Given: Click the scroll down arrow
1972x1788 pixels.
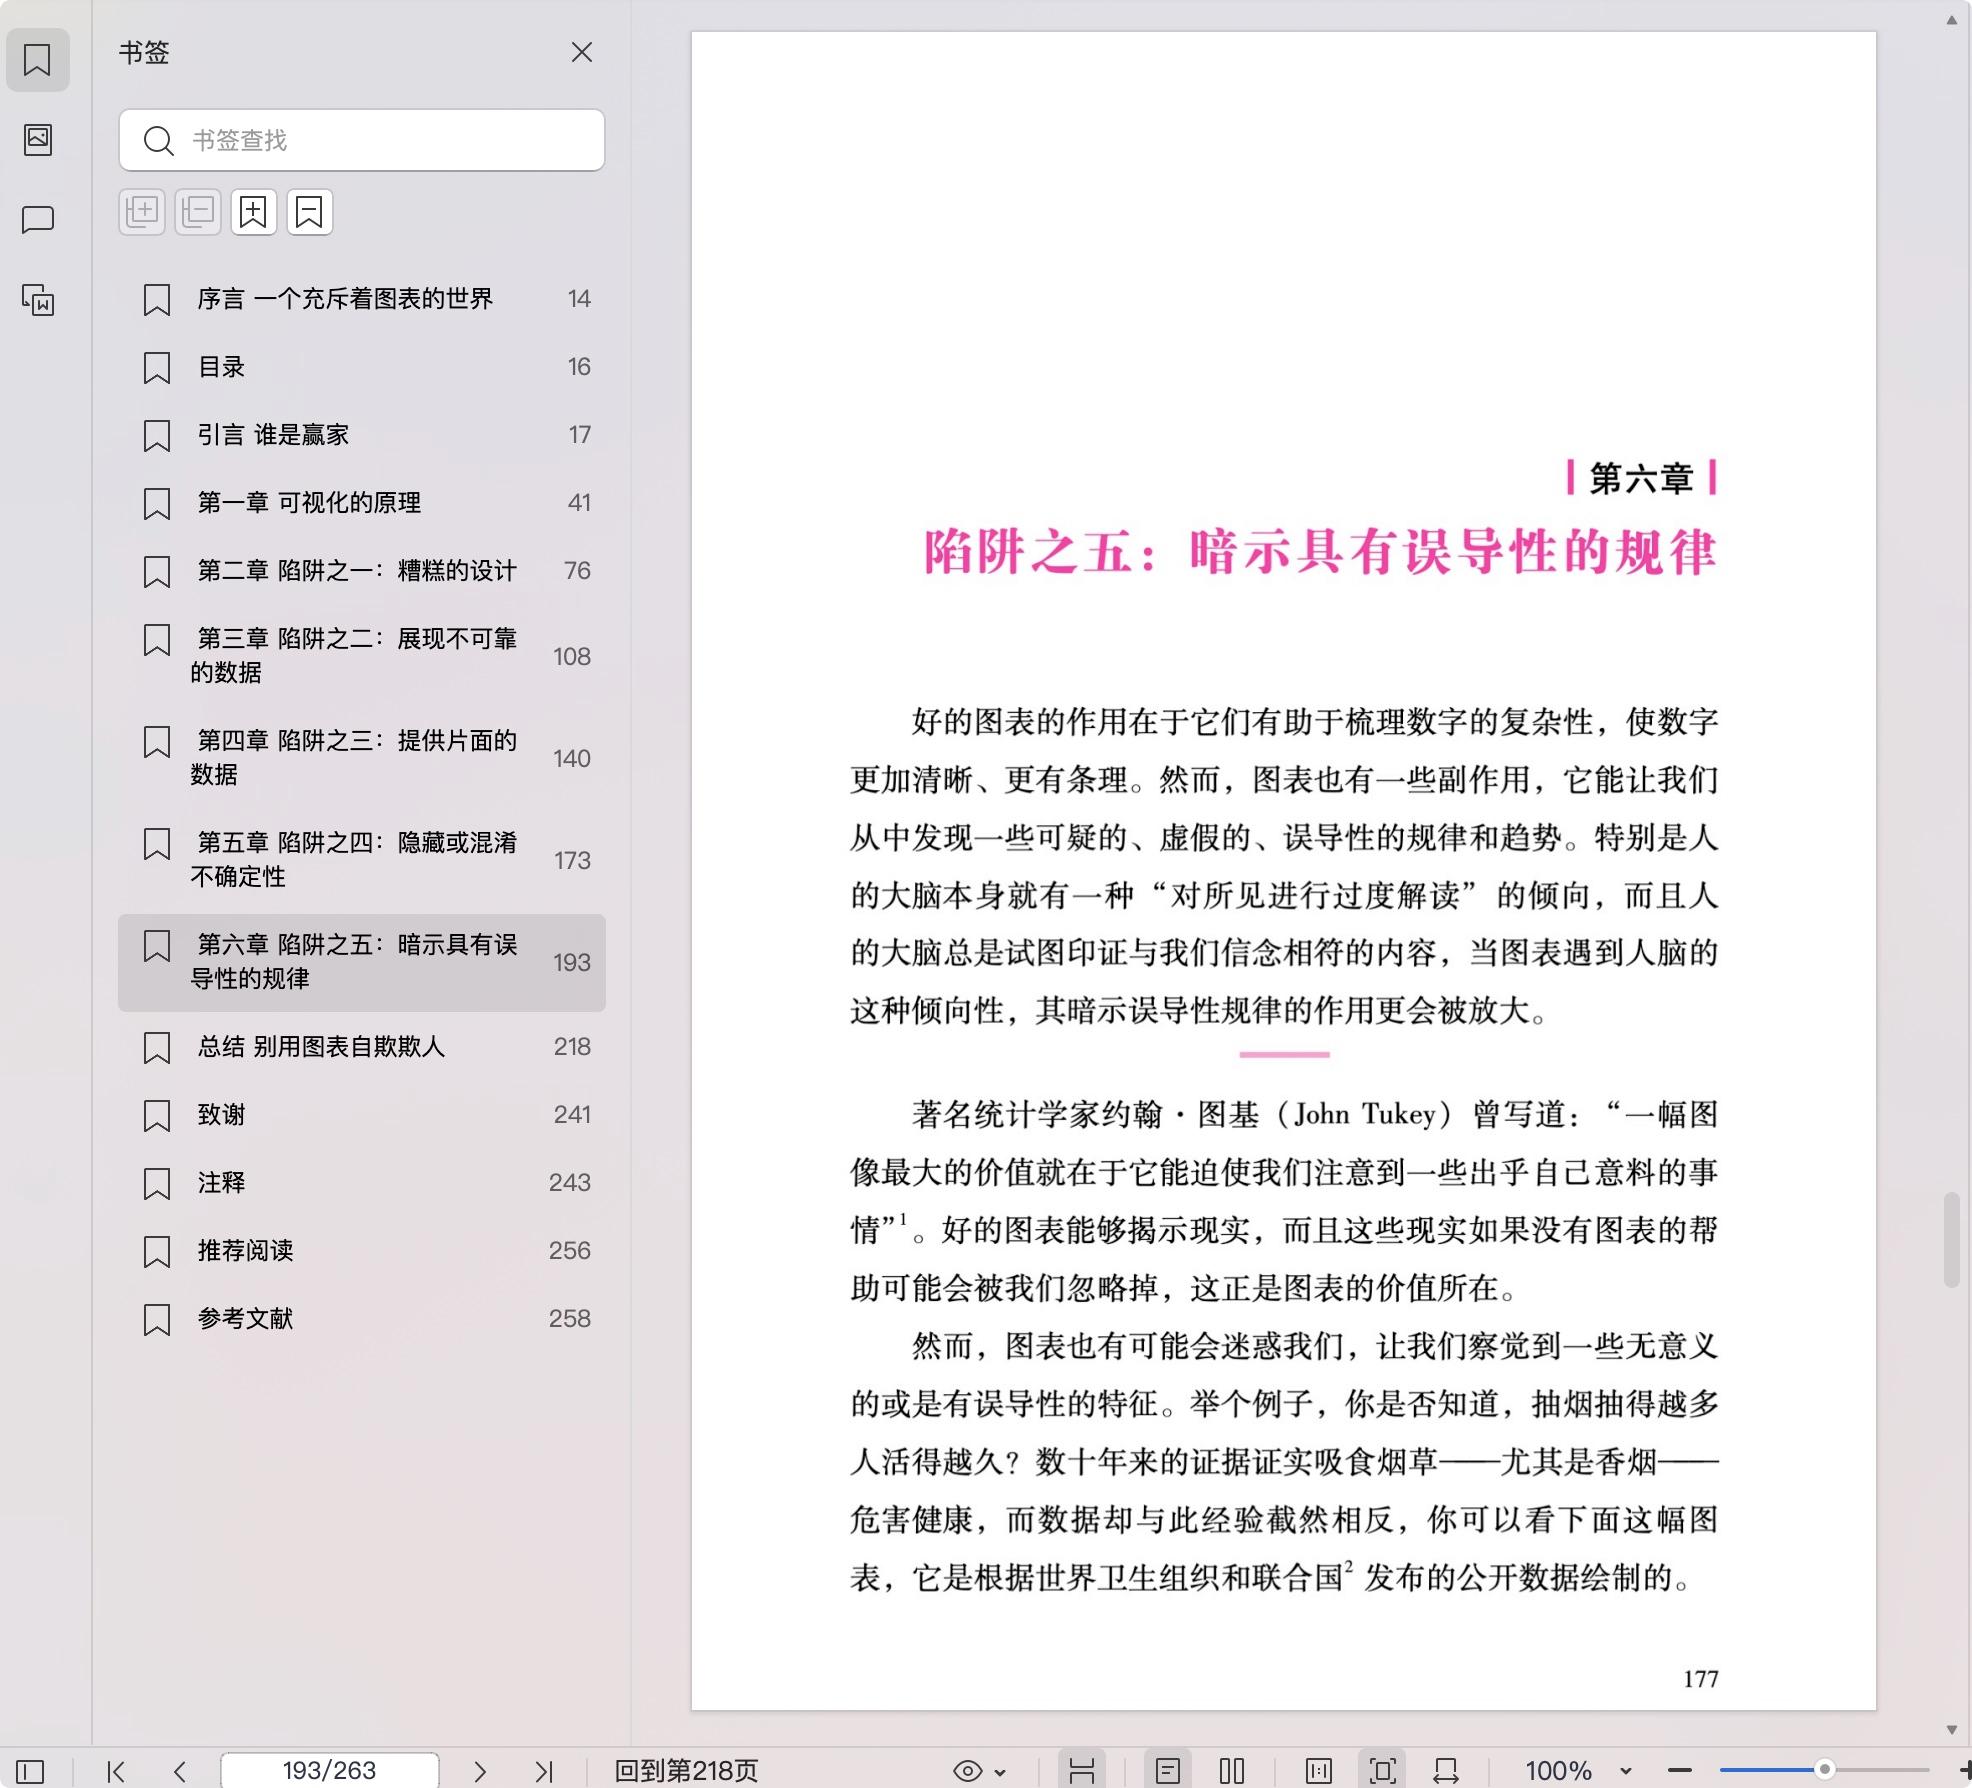Looking at the screenshot, I should point(1952,1730).
